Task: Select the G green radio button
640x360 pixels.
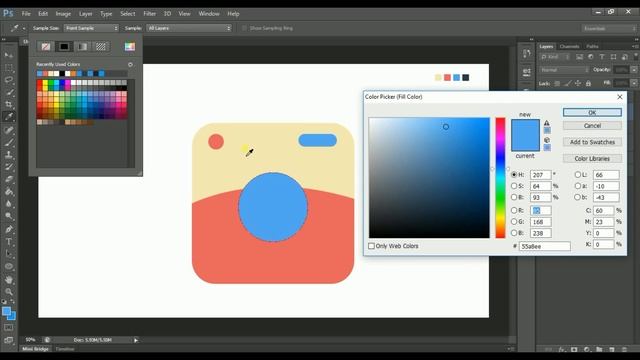Action: click(x=514, y=222)
